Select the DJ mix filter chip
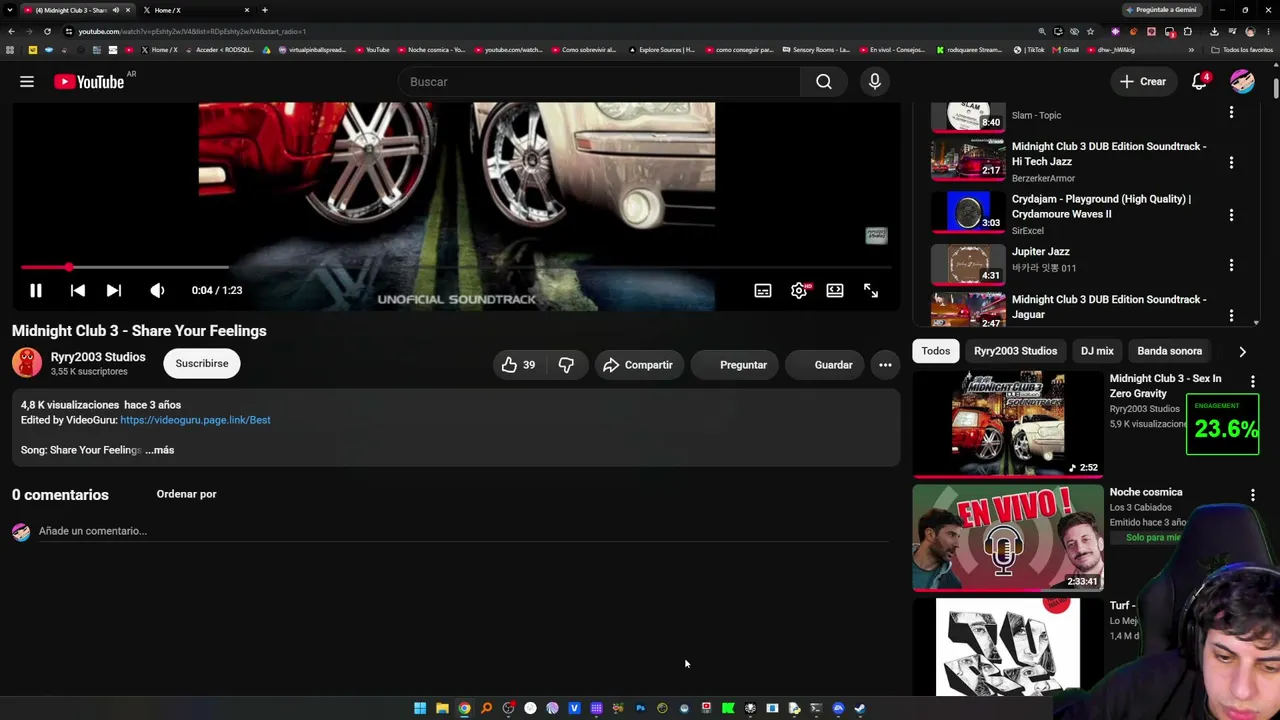 [x=1097, y=351]
